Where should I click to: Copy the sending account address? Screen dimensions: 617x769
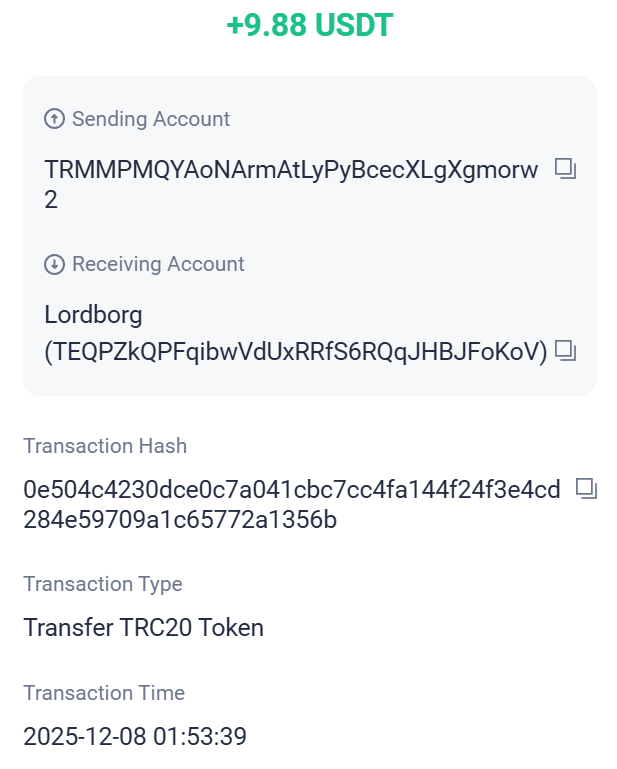tap(565, 169)
